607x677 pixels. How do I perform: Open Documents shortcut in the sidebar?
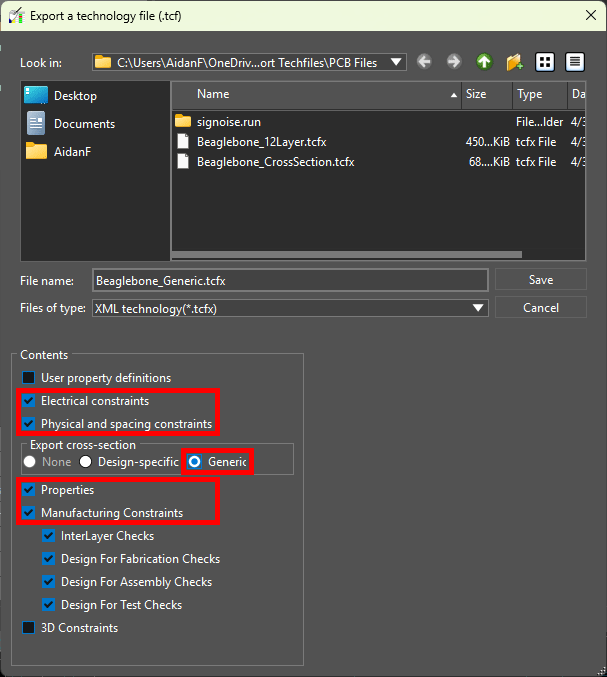point(84,124)
